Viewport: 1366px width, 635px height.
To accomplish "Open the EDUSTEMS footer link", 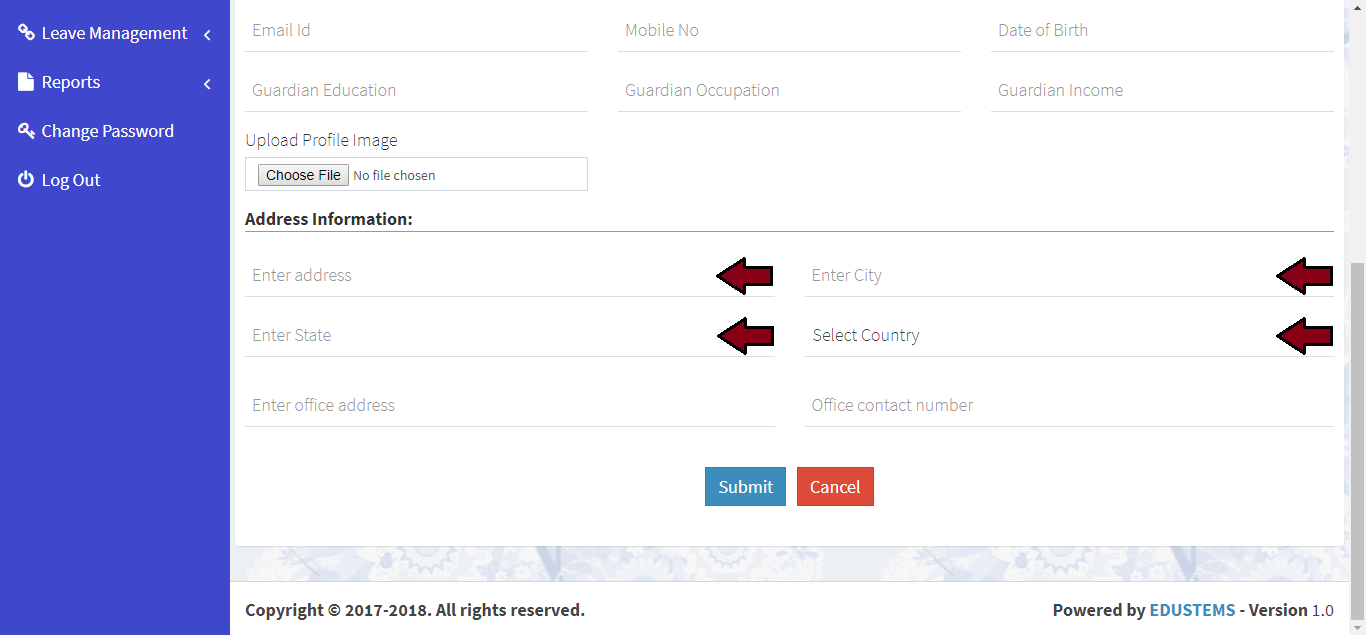I will [x=1192, y=610].
